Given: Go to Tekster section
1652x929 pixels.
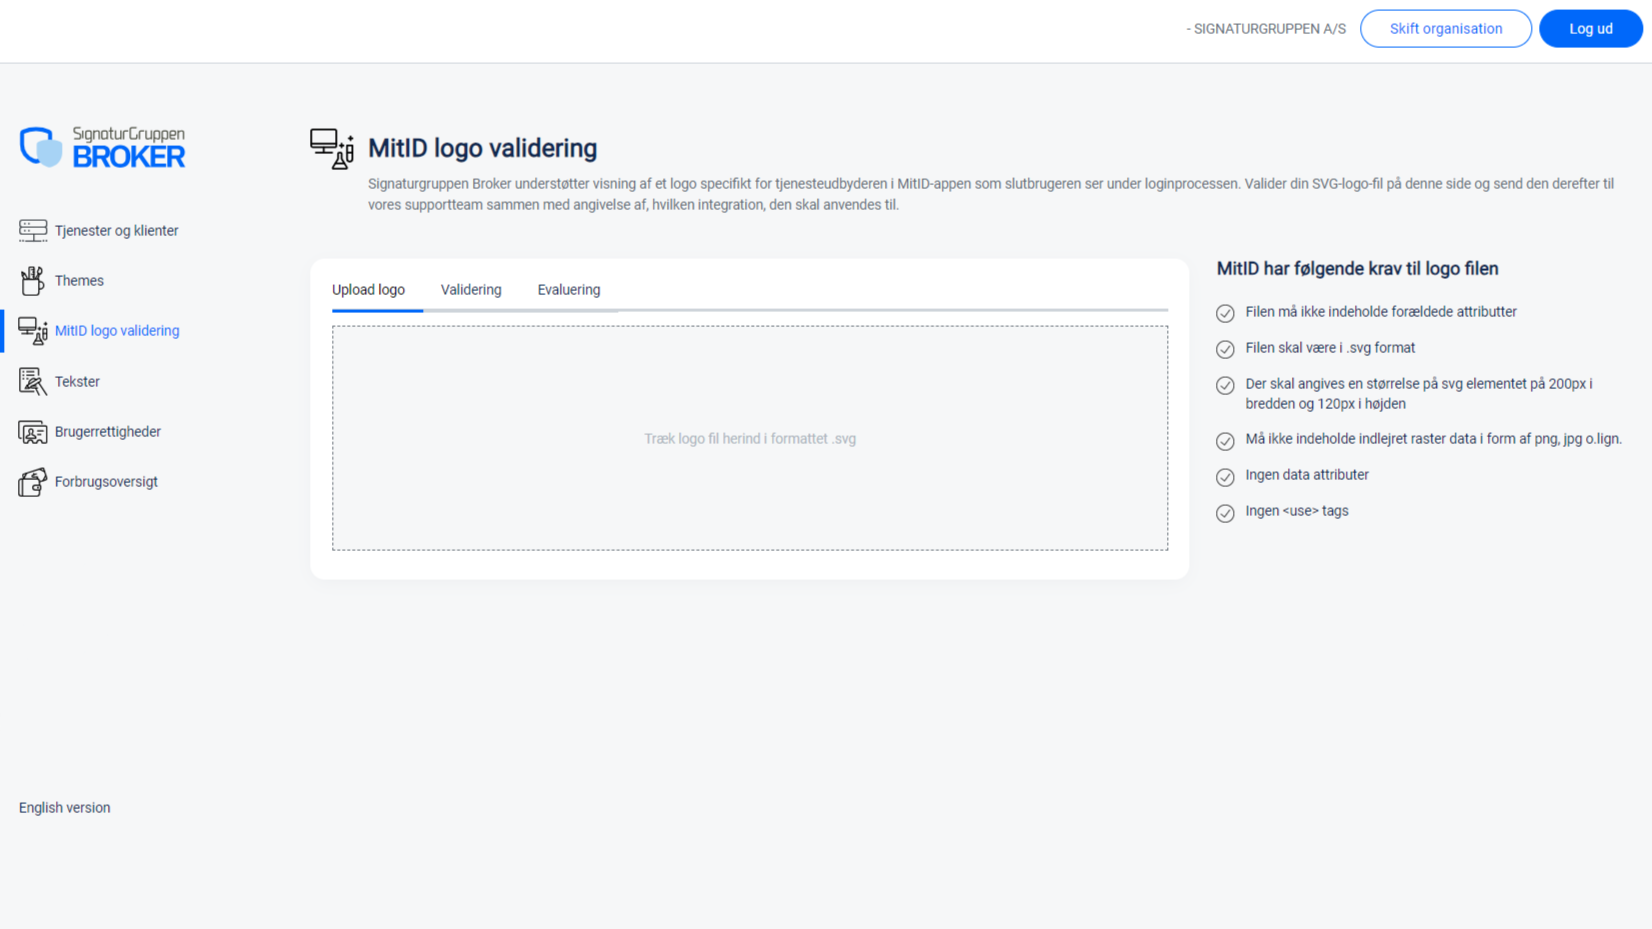Looking at the screenshot, I should coord(77,381).
